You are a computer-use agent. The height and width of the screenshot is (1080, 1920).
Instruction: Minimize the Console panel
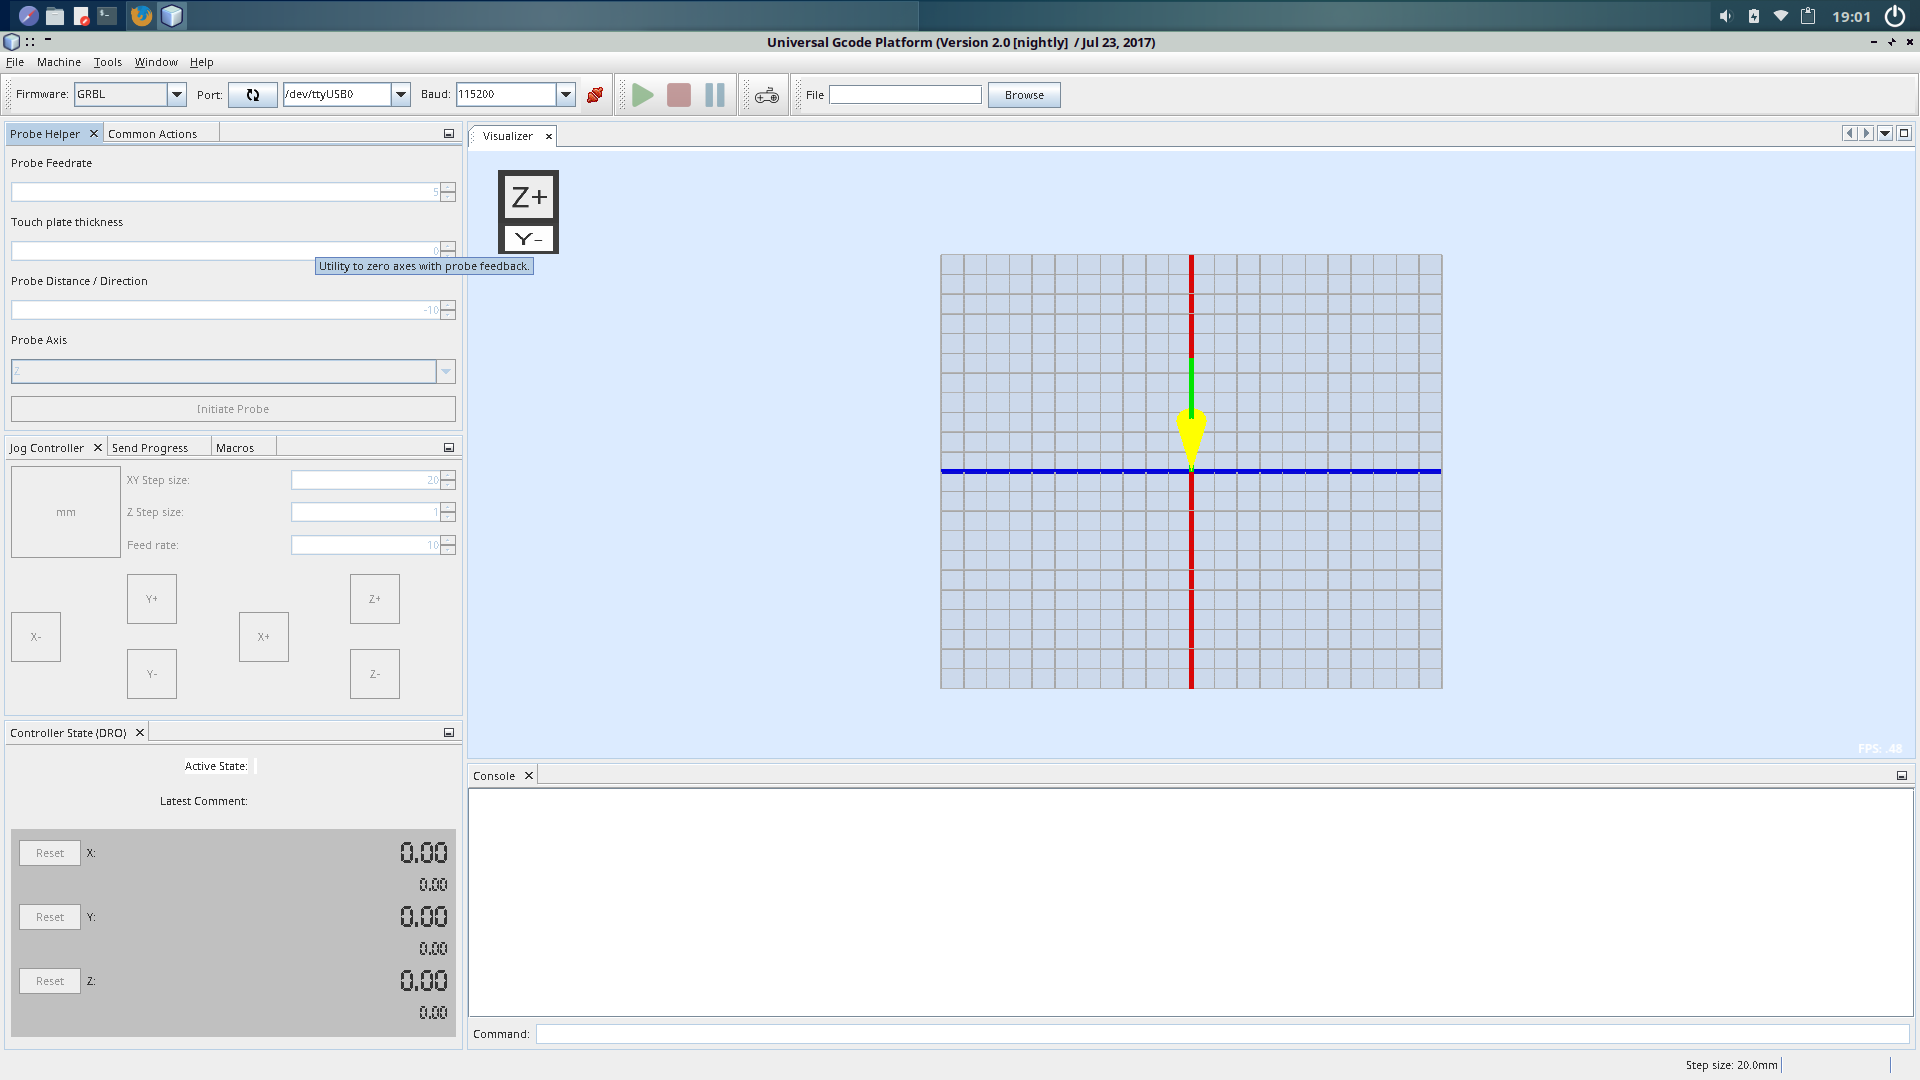coord(1902,776)
